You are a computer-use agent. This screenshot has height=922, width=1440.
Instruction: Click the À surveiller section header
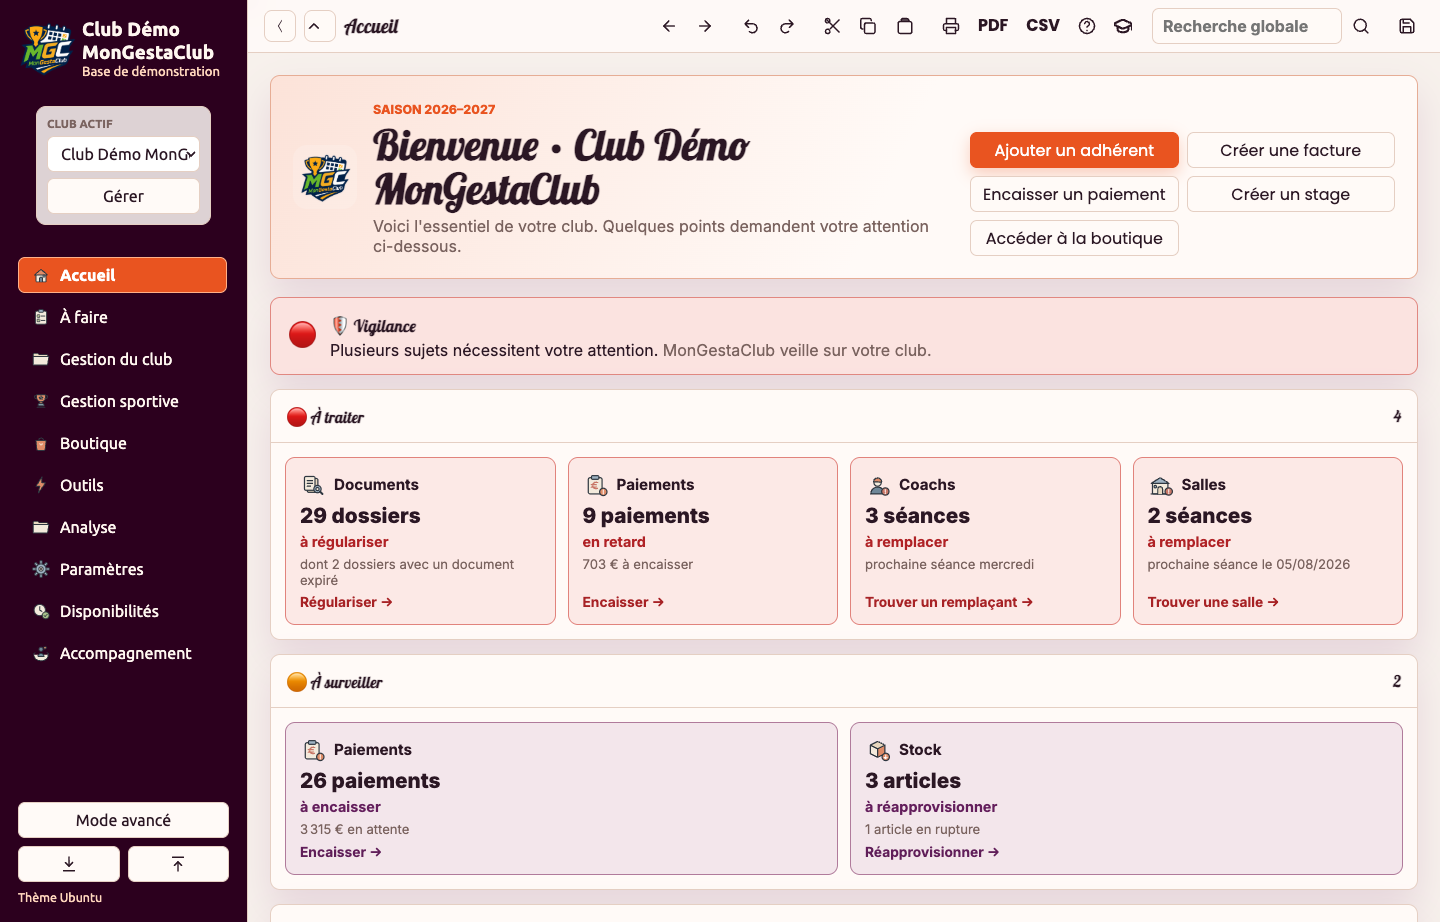point(844,681)
